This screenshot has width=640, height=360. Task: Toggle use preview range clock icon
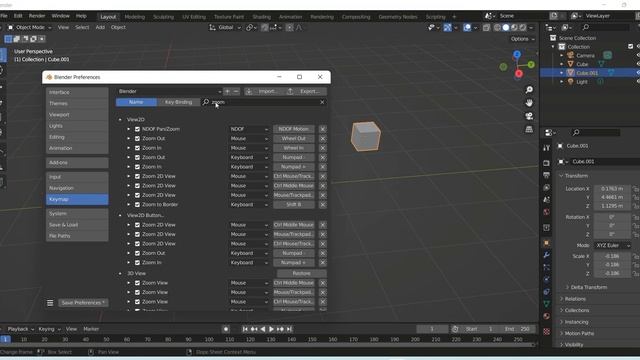455,329
